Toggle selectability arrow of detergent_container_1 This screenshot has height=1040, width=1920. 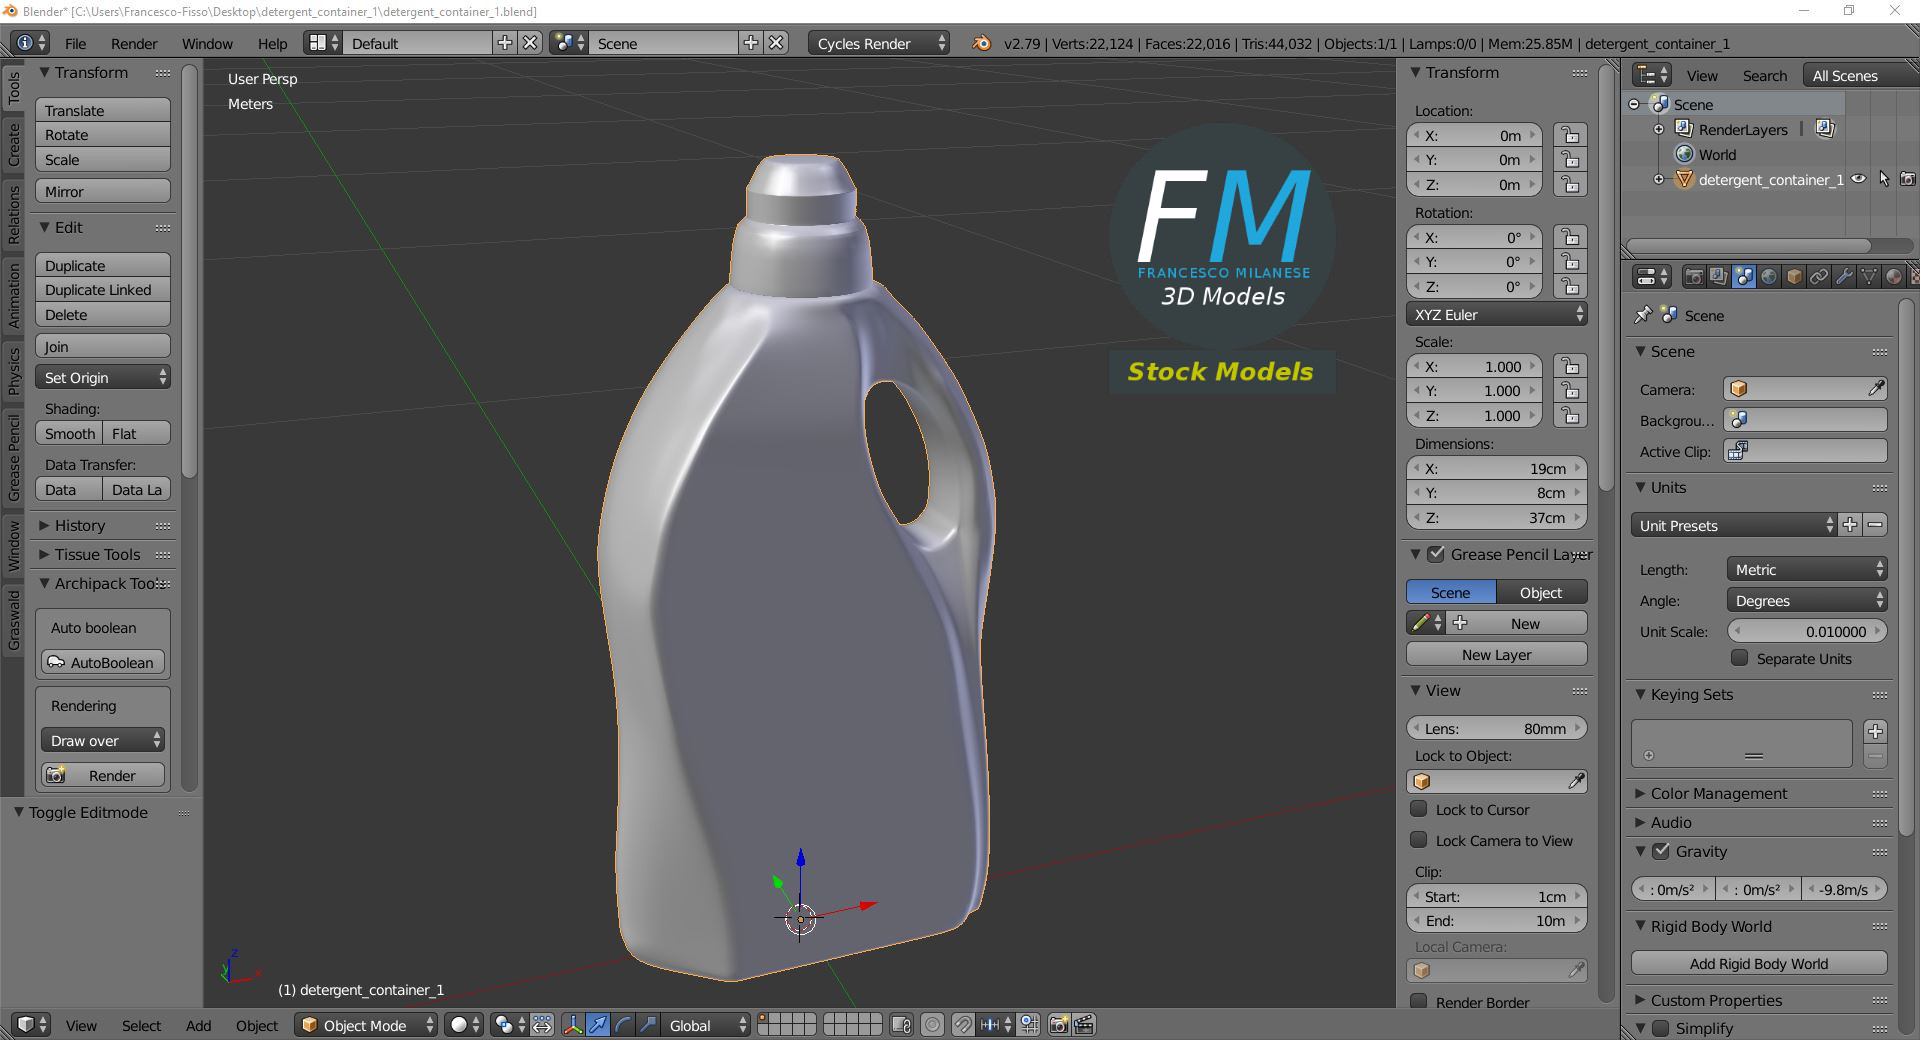click(1884, 180)
